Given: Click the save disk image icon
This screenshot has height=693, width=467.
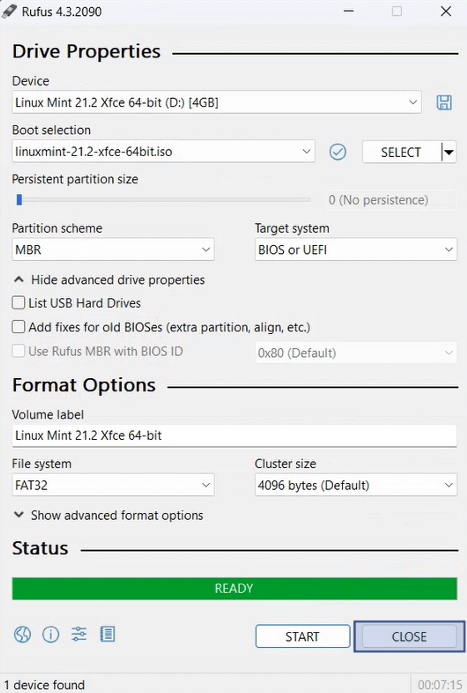Looking at the screenshot, I should (x=444, y=103).
